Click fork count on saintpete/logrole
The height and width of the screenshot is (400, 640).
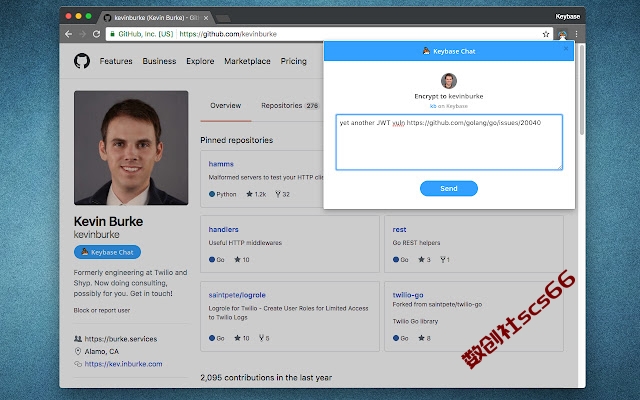coord(264,338)
